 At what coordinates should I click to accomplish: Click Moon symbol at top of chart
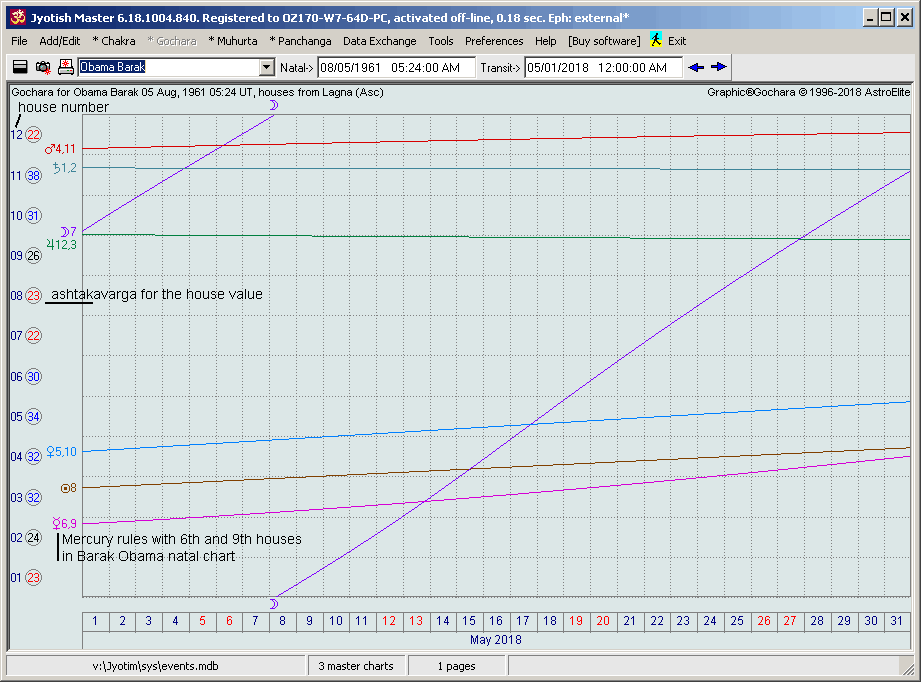click(x=273, y=104)
